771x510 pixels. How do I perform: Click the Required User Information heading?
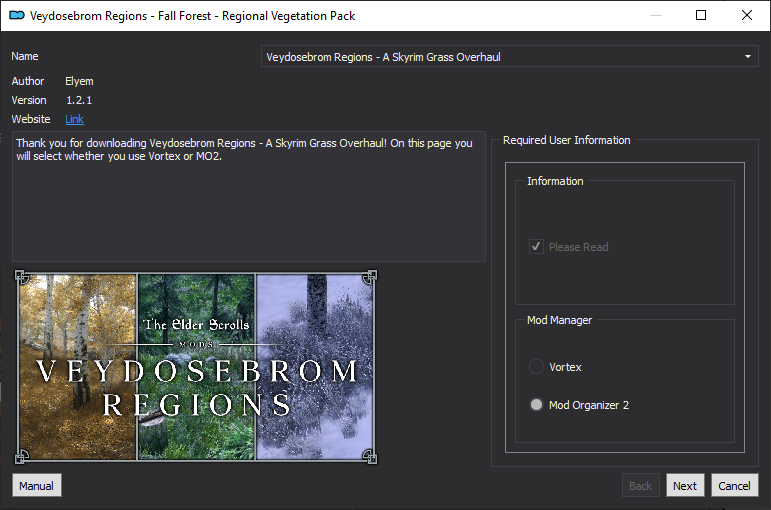pos(566,140)
